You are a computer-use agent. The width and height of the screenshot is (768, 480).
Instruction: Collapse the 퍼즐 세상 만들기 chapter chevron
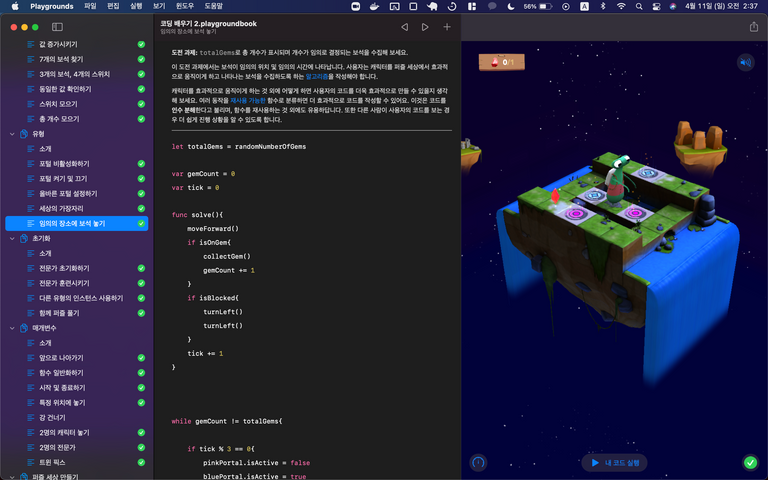[x=12, y=477]
